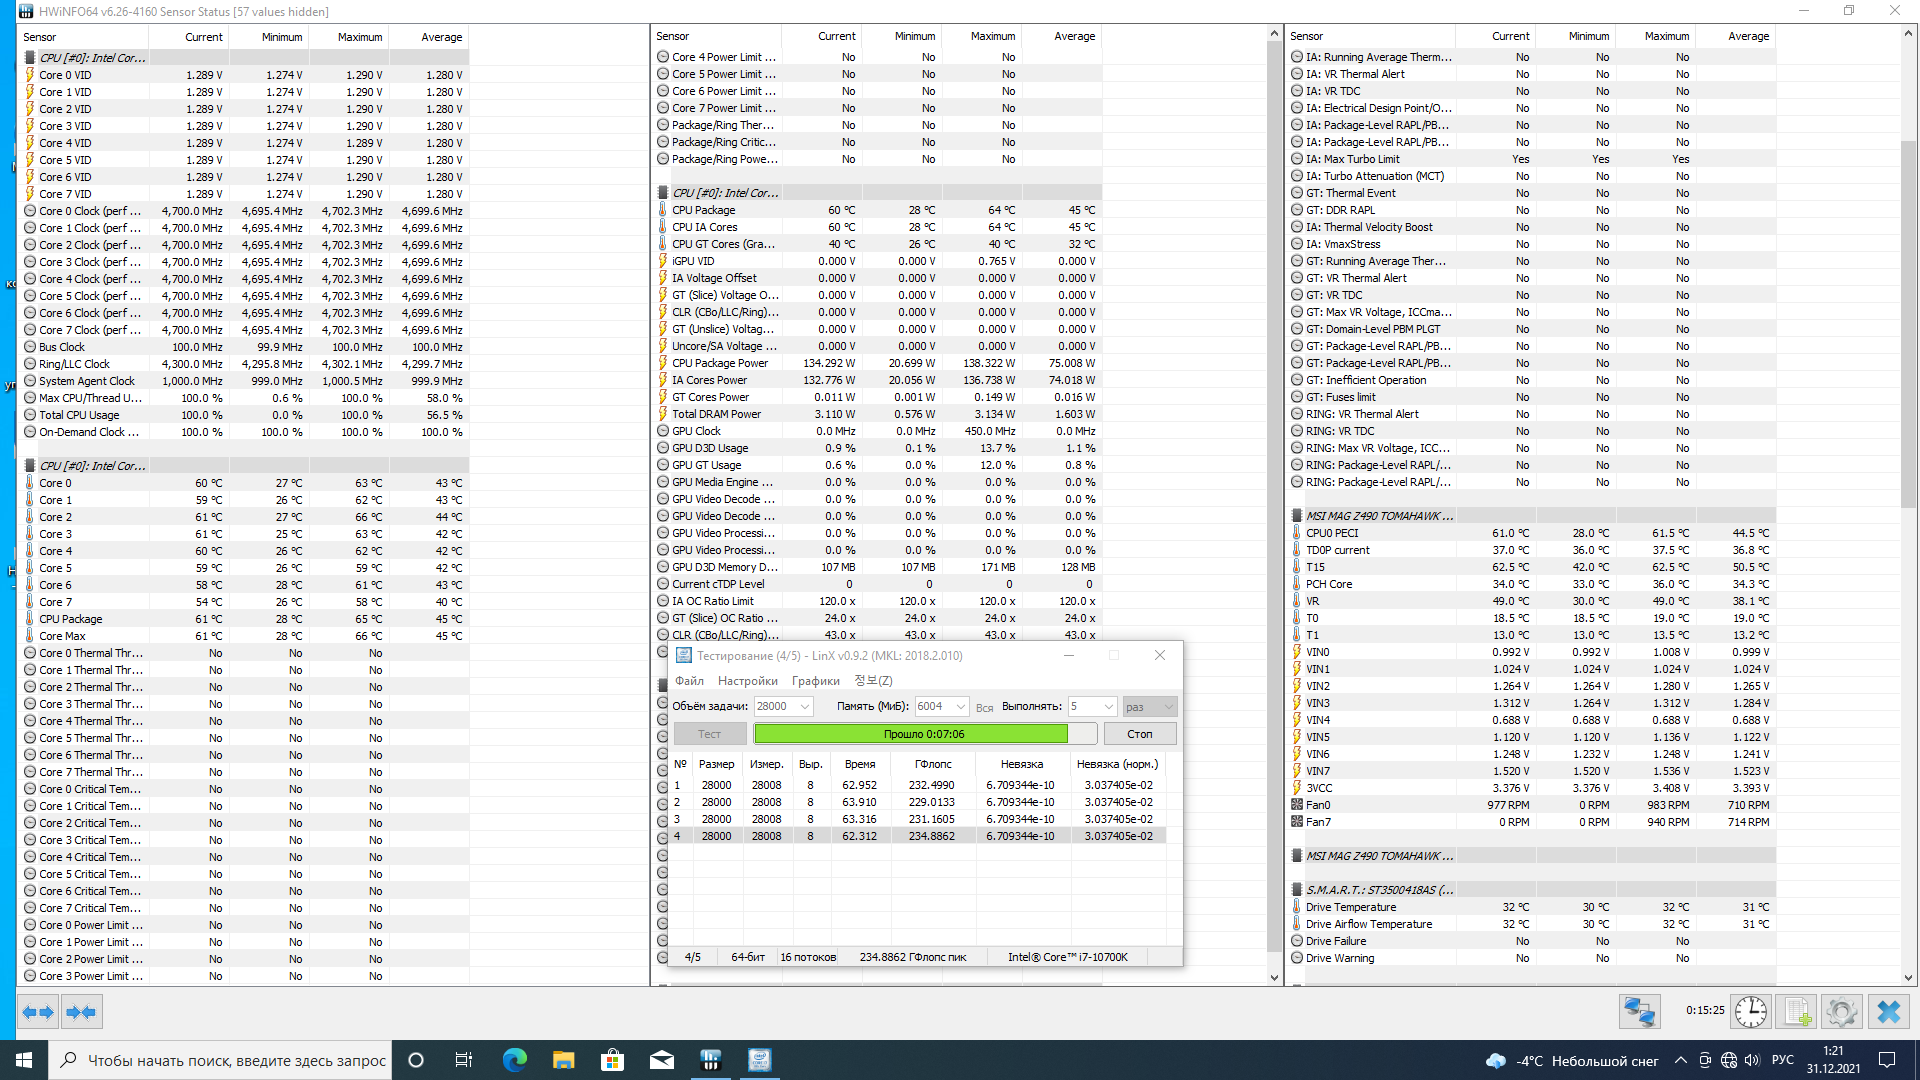Open the 'Настройки' menu in LinX
This screenshot has width=1920, height=1080.
tap(747, 681)
